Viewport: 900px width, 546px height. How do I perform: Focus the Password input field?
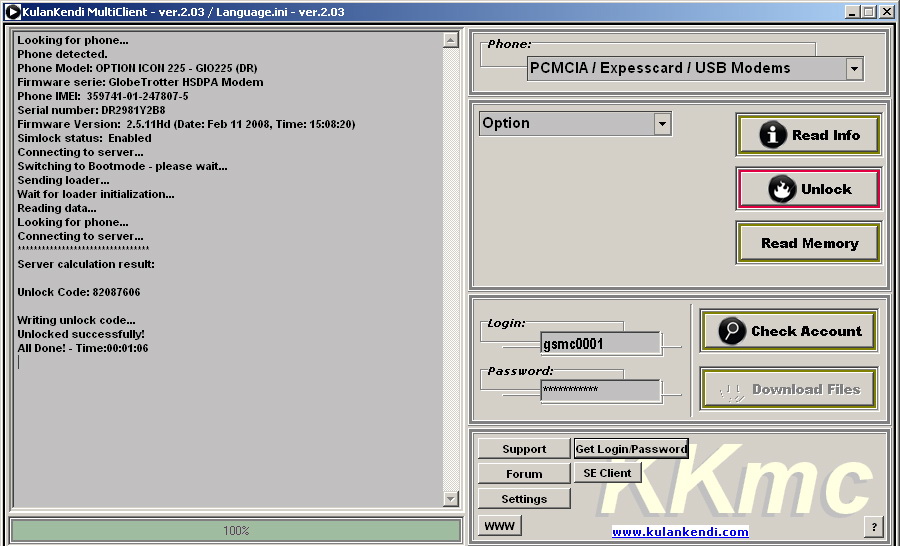600,390
